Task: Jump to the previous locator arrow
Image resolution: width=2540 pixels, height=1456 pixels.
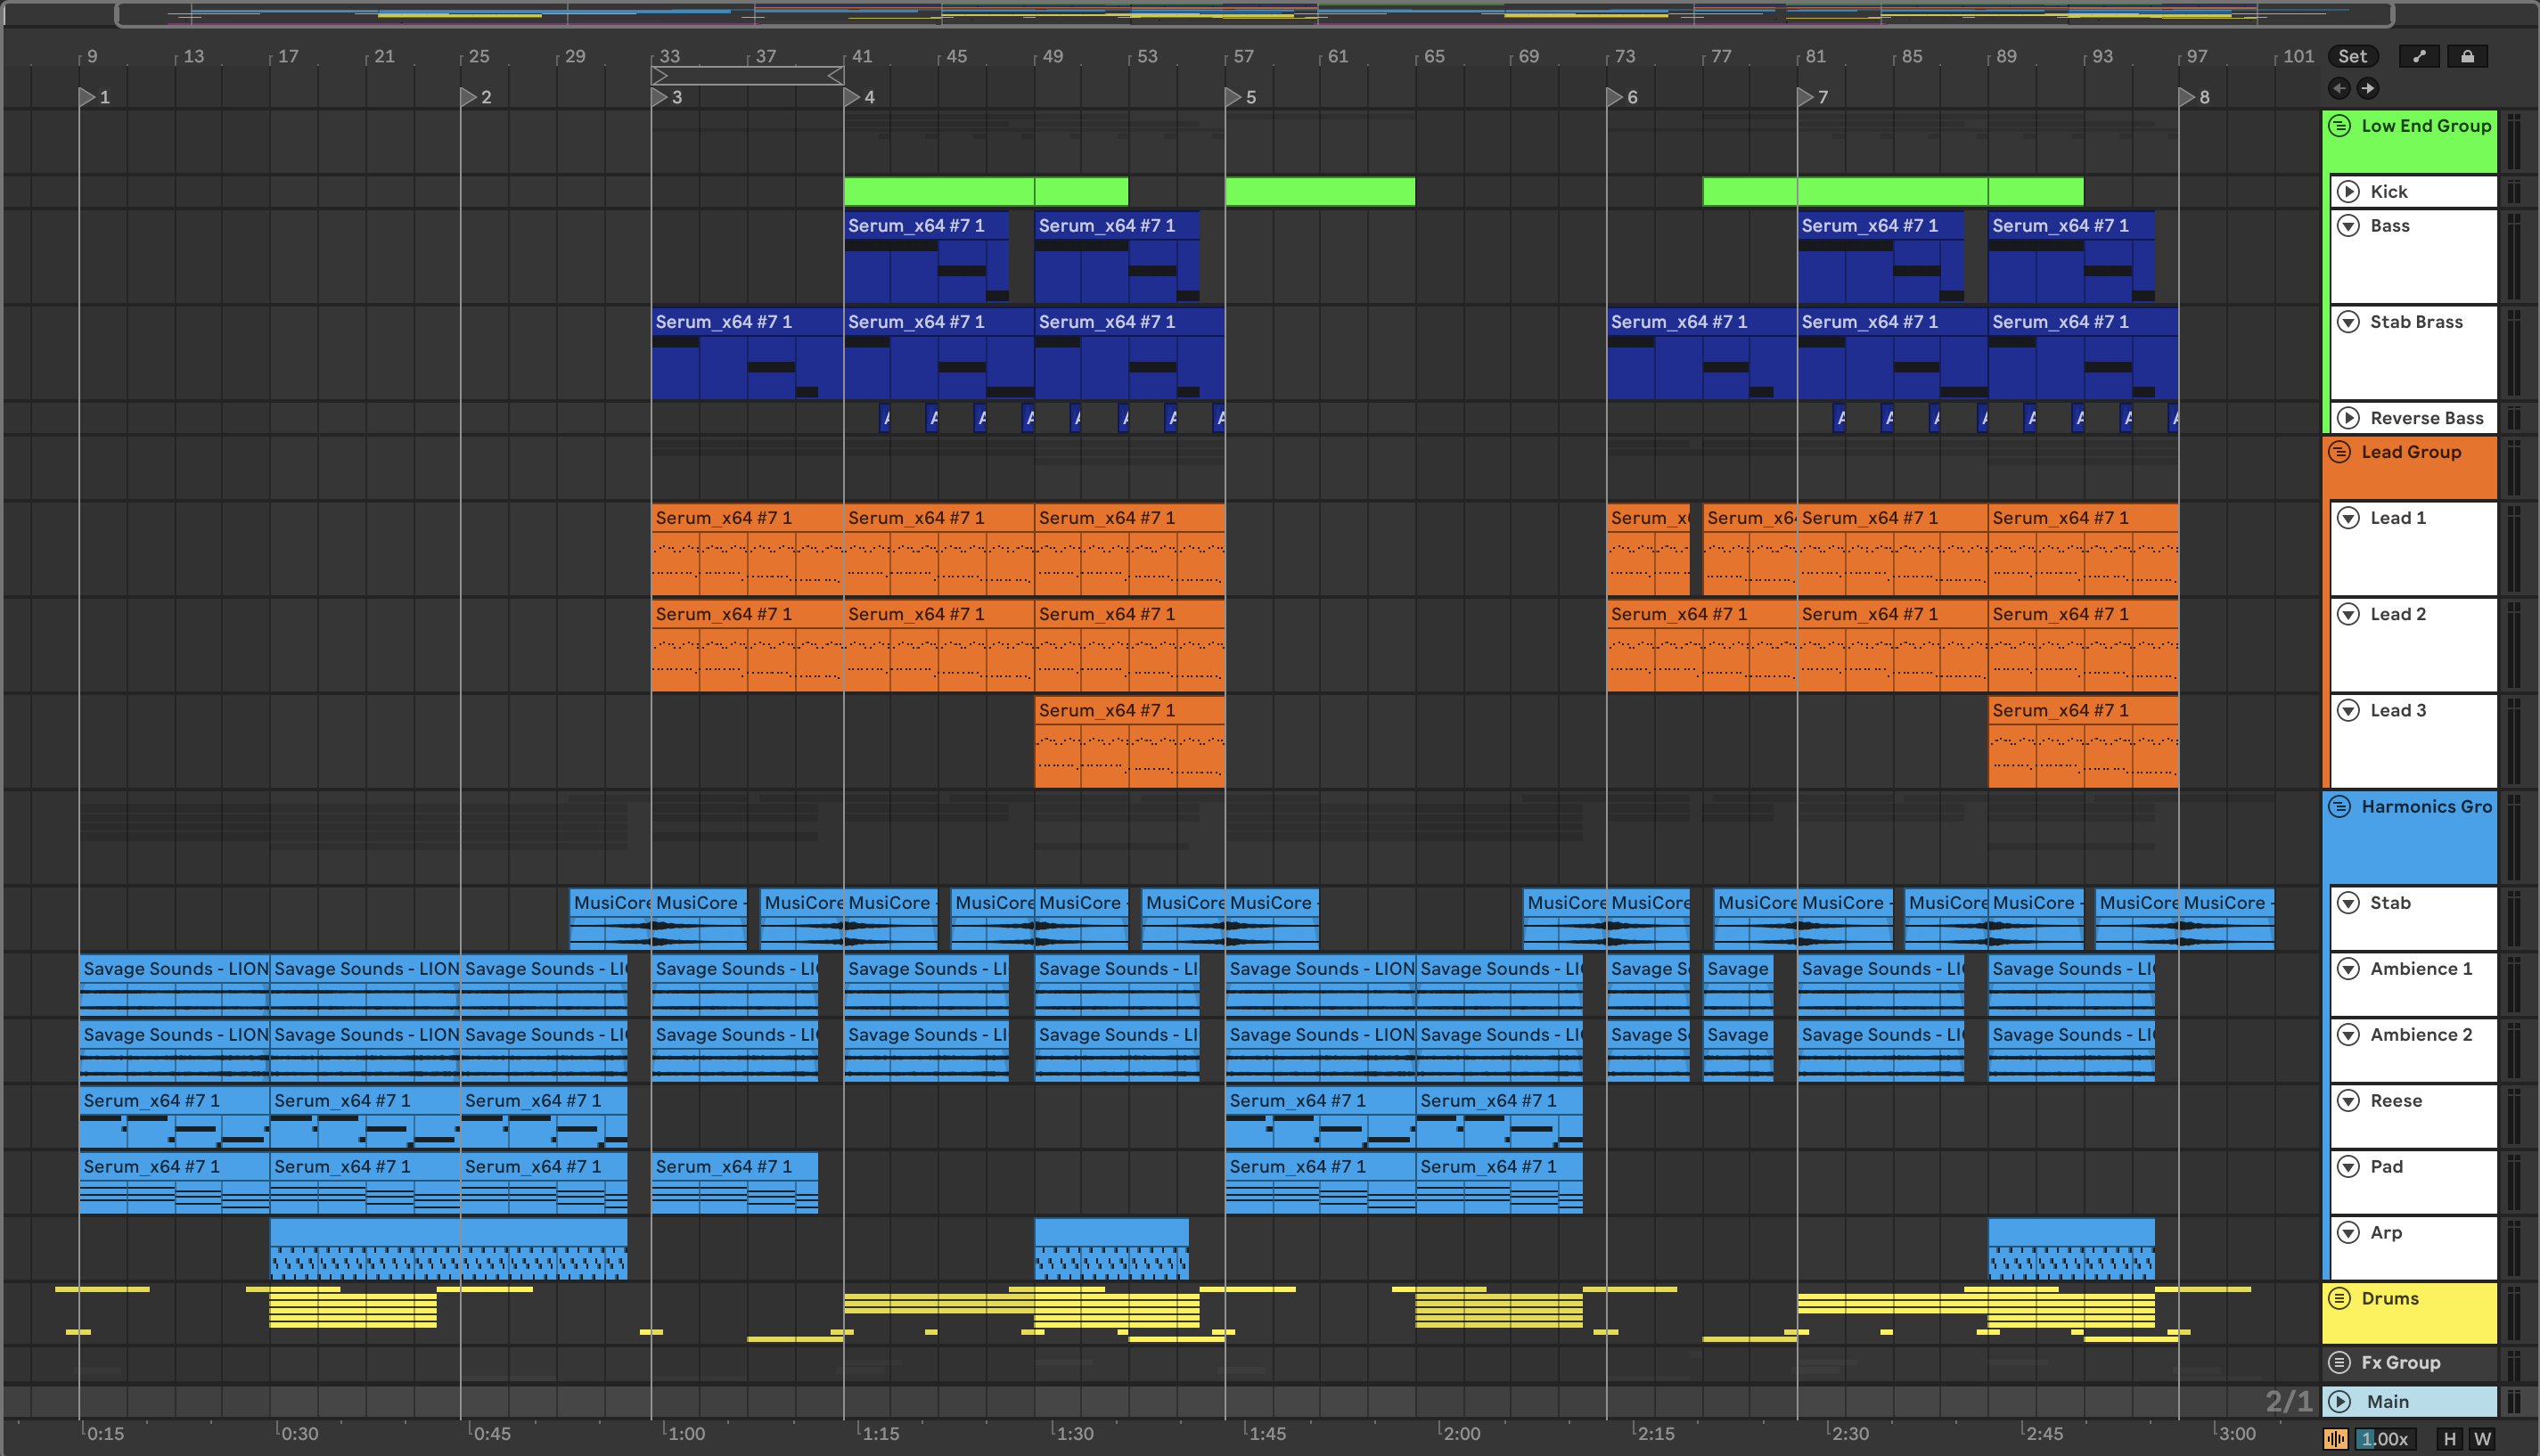Action: coord(2339,88)
